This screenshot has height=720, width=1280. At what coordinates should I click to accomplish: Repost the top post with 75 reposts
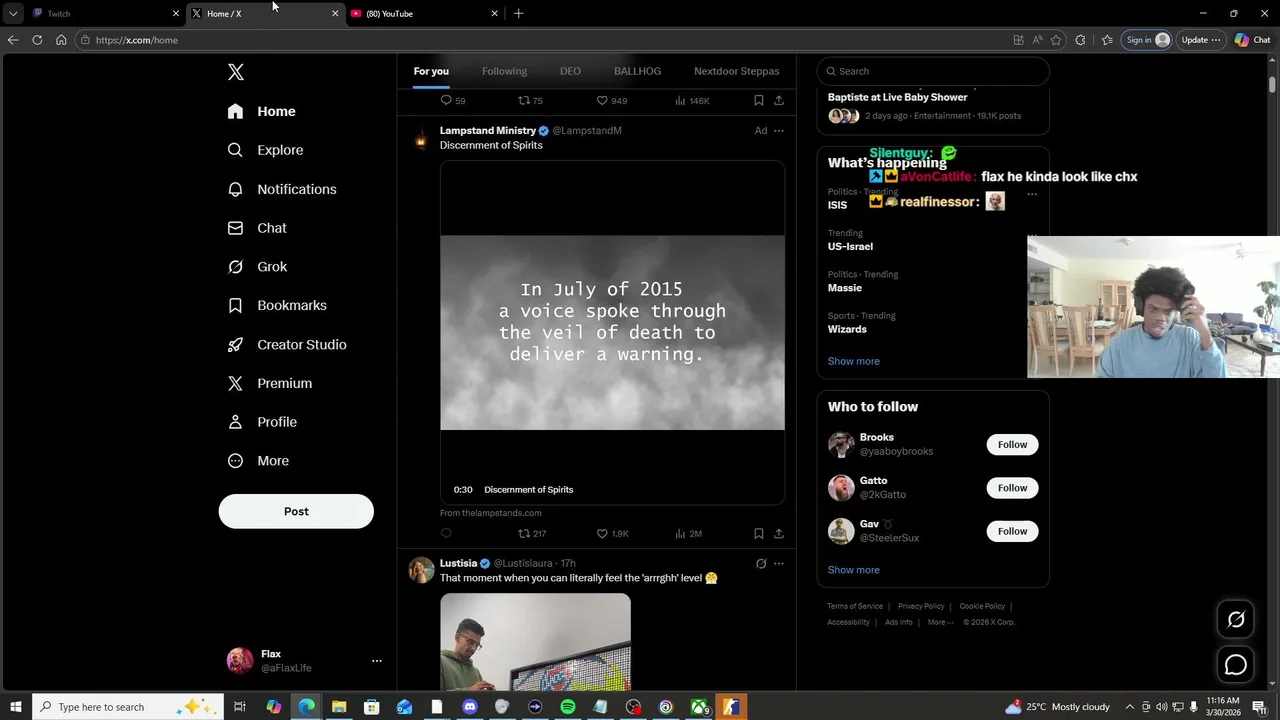coord(530,101)
